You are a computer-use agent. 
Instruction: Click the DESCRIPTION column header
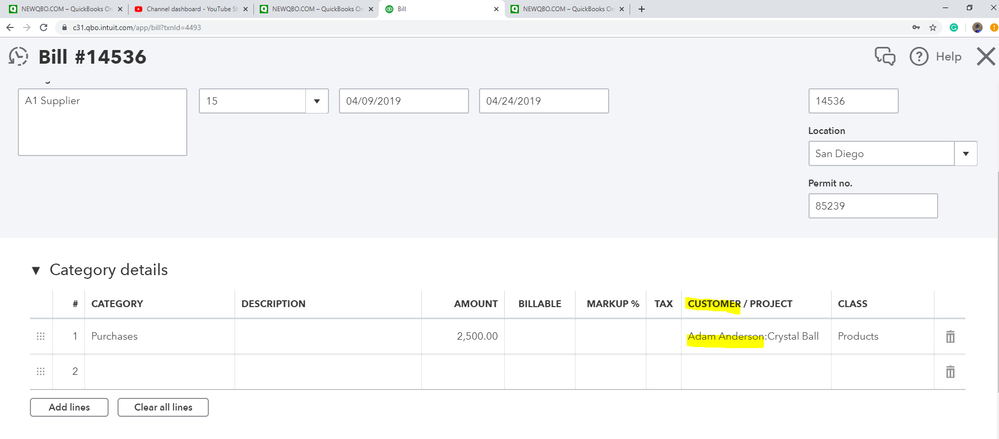[x=273, y=304]
